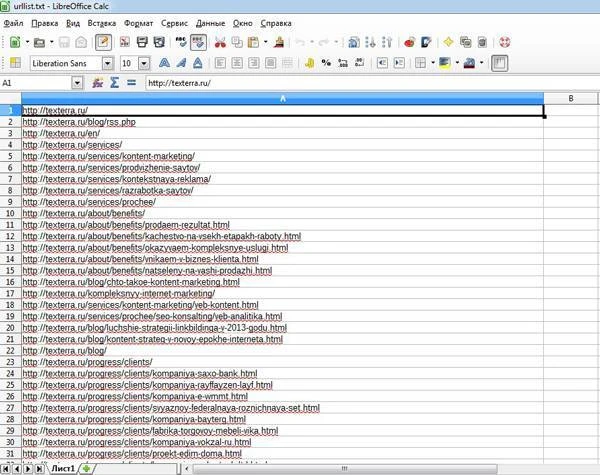Insert Chart icon
Screen dimensions: 600x475
[x=409, y=42]
